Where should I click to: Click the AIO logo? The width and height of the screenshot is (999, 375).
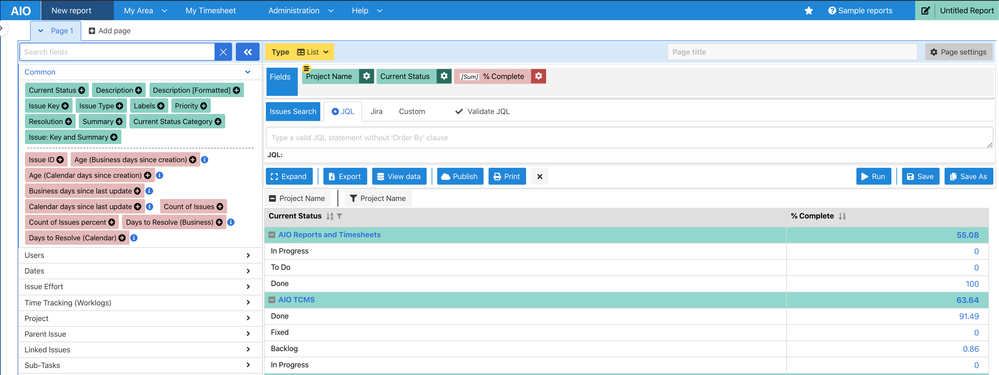point(20,10)
